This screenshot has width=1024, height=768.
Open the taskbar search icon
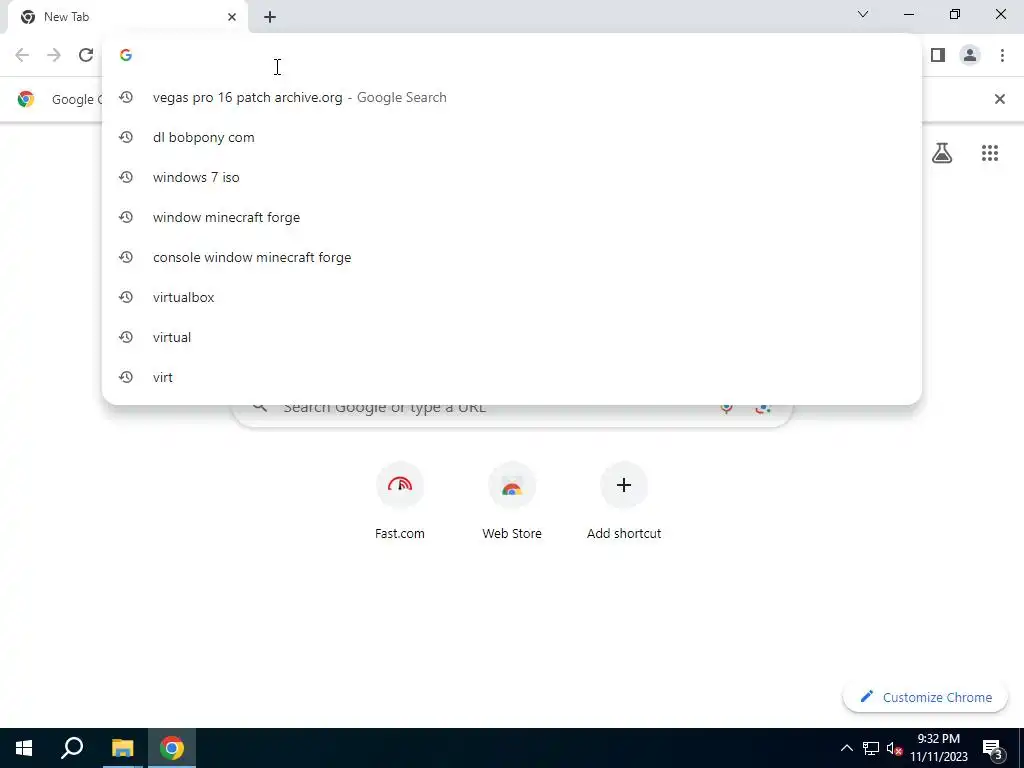pos(72,748)
